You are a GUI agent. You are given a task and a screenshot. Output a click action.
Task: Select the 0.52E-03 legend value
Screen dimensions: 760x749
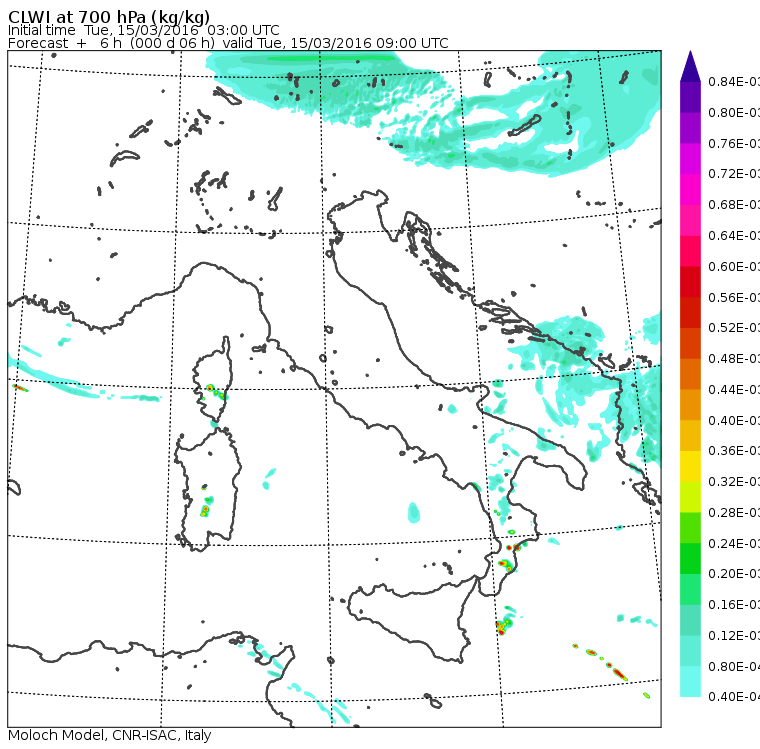click(734, 328)
